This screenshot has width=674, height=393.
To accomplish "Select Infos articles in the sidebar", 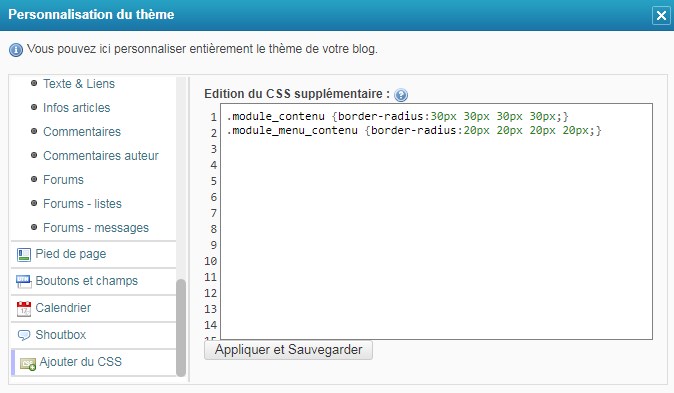I will (x=77, y=107).
